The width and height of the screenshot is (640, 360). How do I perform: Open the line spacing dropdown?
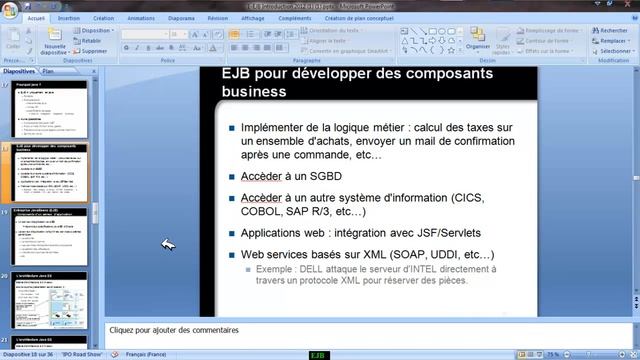tap(291, 34)
